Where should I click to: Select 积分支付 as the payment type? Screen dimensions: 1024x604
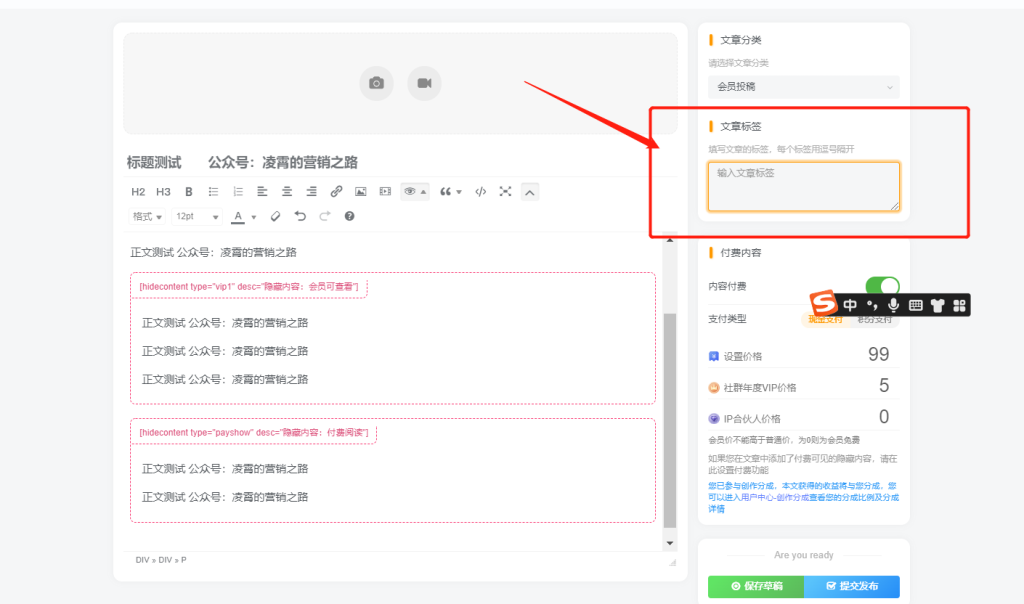pos(875,318)
